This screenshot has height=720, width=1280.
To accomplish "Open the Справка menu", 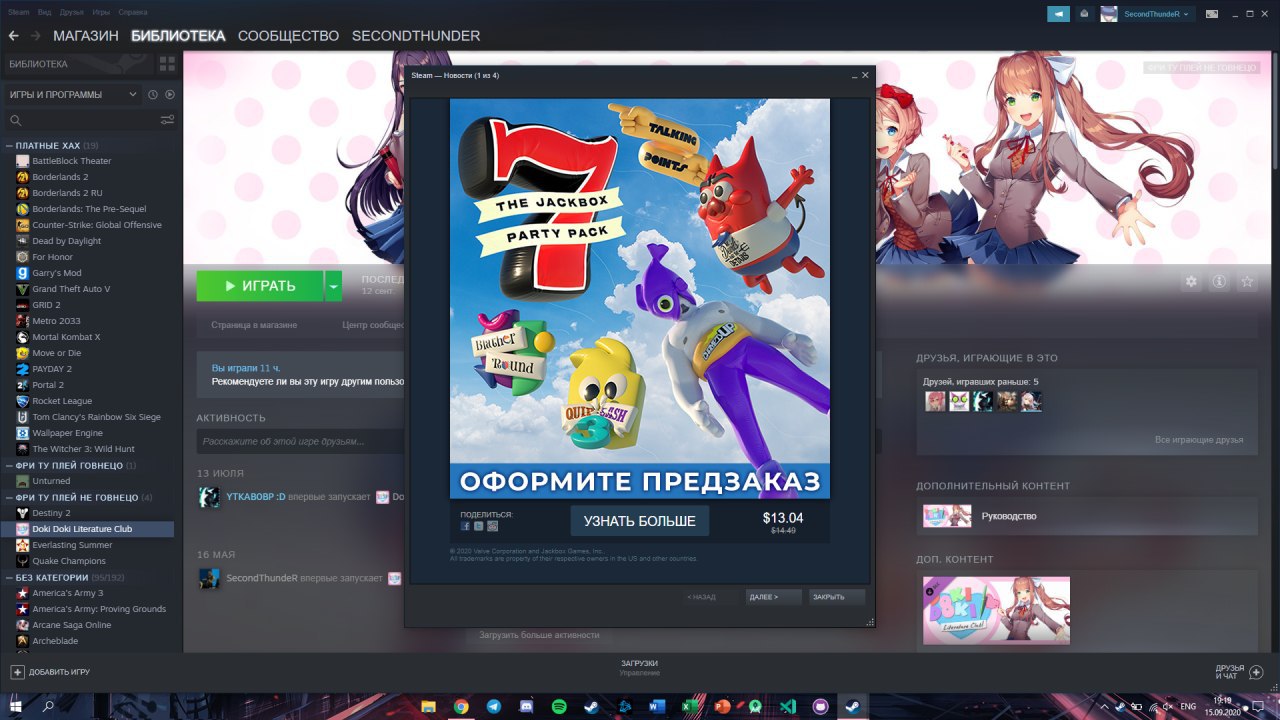I will pyautogui.click(x=133, y=12).
